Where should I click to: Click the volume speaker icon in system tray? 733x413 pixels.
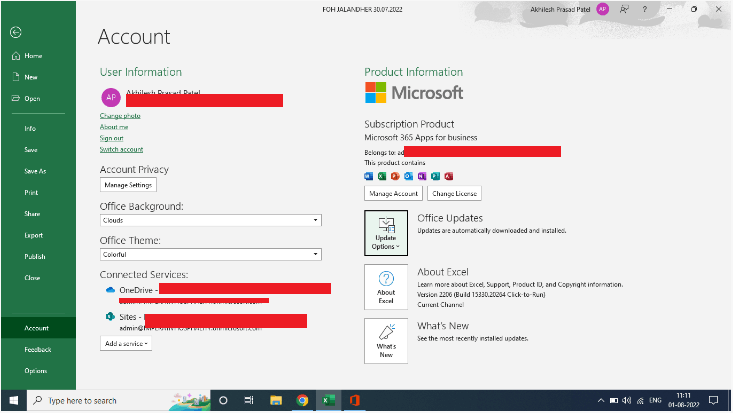(x=627, y=401)
